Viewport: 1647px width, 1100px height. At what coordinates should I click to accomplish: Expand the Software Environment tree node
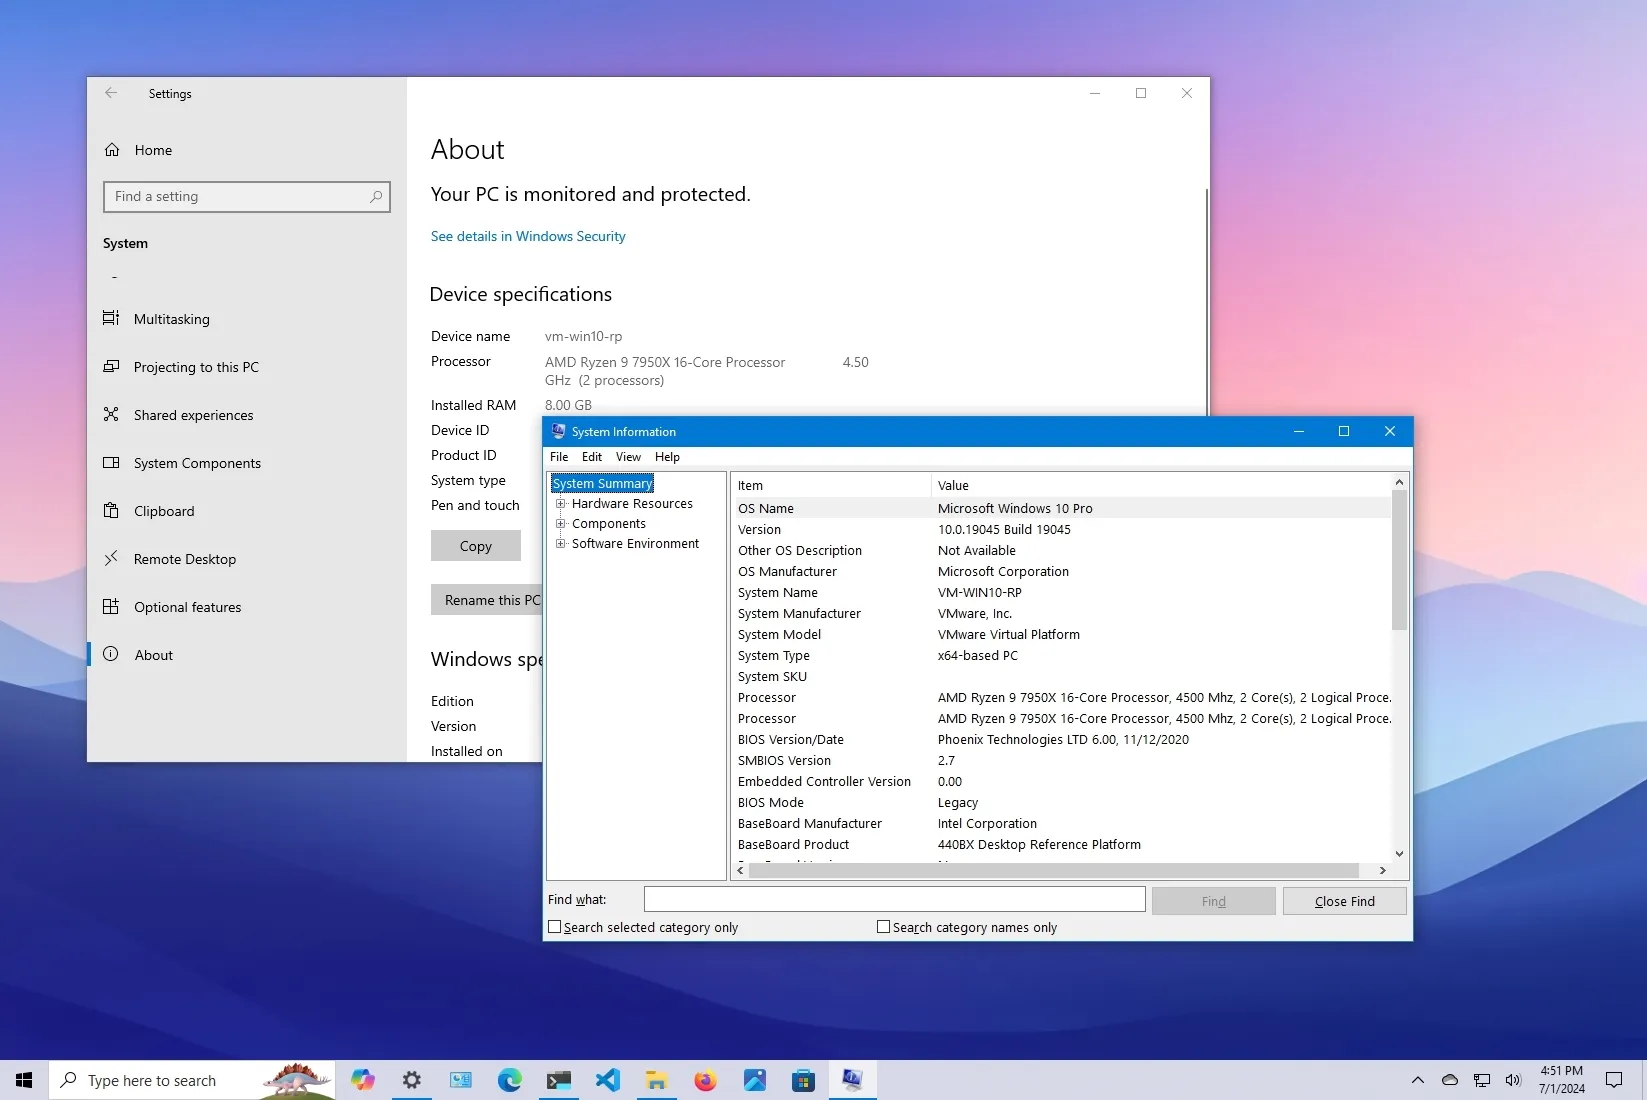coord(561,543)
